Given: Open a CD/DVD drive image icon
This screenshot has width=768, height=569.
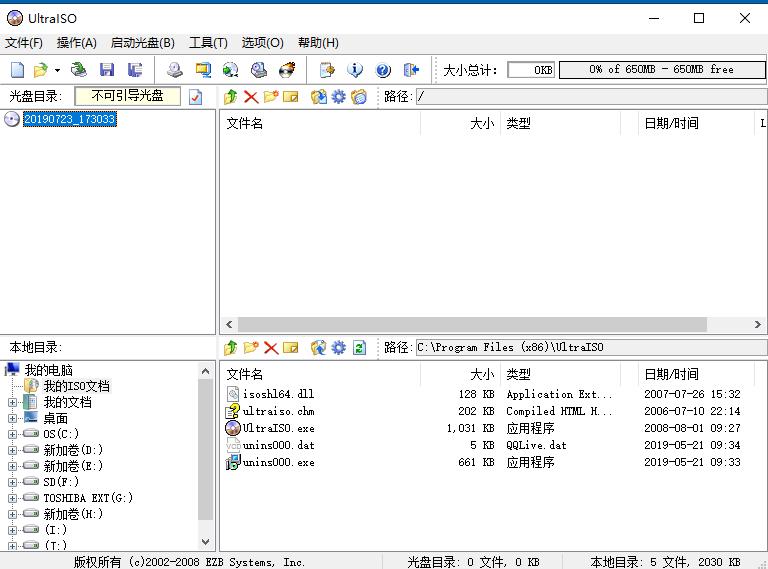Looking at the screenshot, I should point(78,70).
